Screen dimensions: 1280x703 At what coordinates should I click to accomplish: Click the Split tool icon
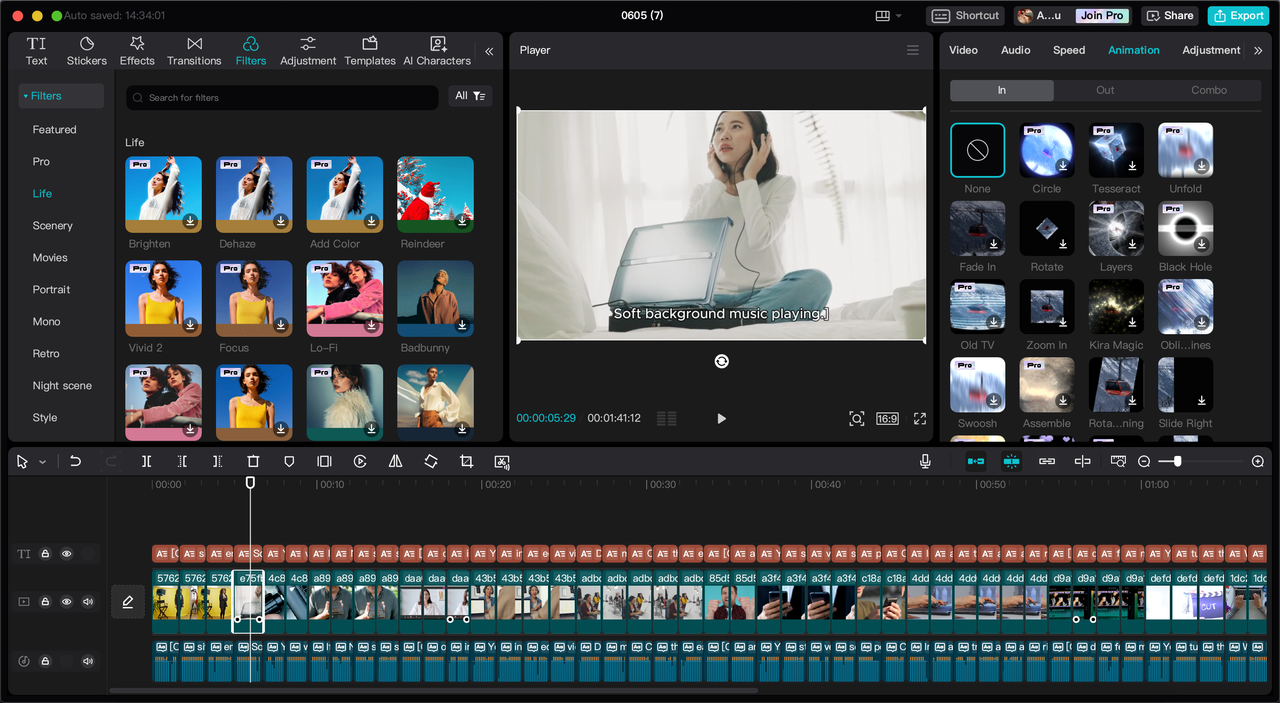pos(146,461)
